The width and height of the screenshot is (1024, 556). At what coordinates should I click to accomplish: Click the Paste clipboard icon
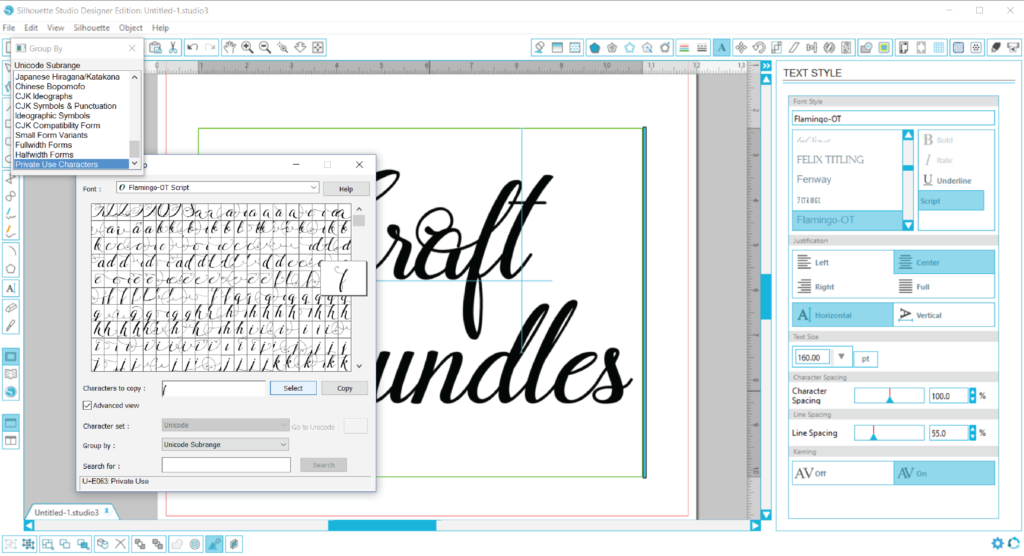point(155,48)
